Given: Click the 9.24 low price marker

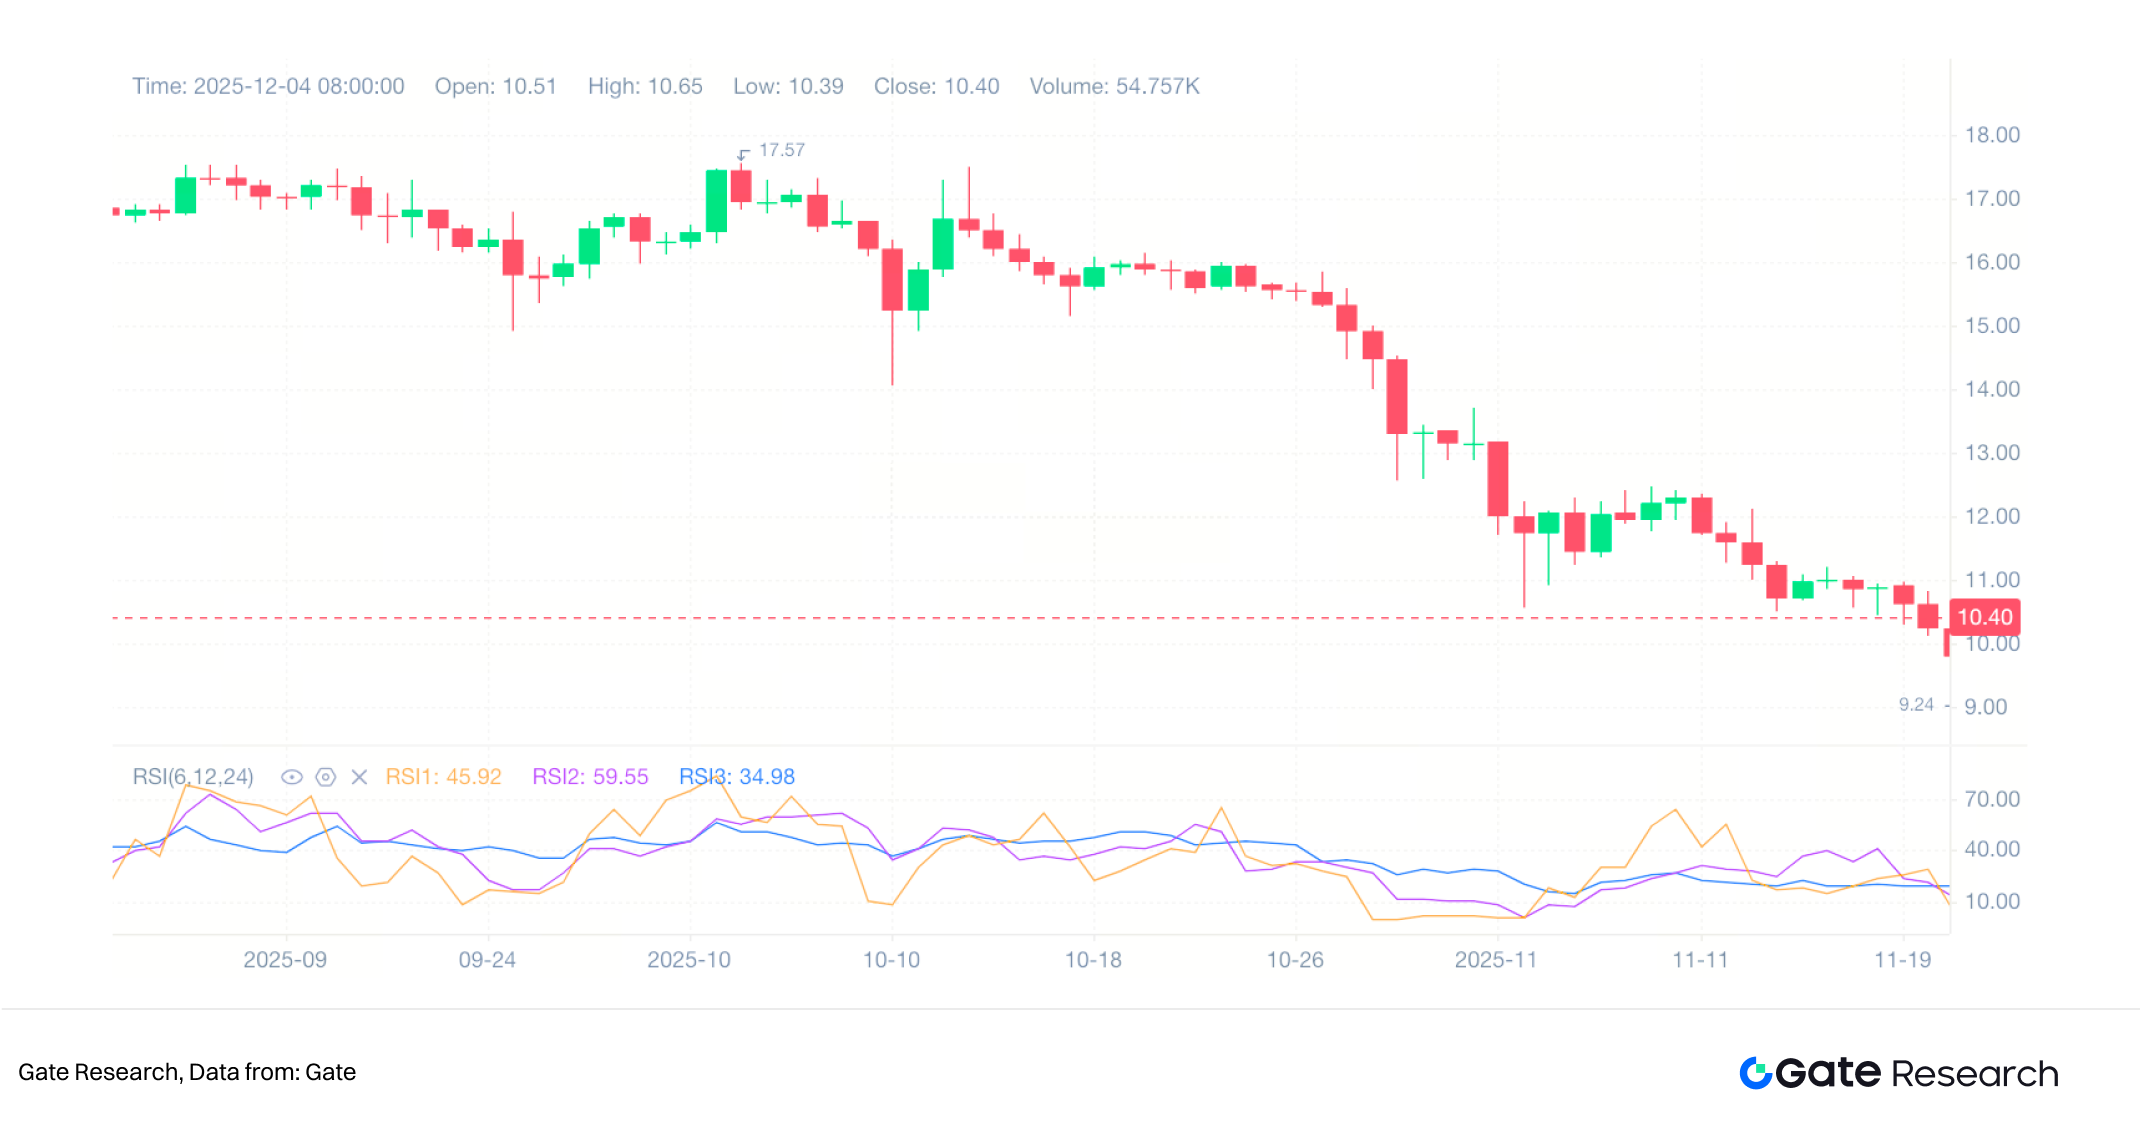Looking at the screenshot, I should [1916, 705].
